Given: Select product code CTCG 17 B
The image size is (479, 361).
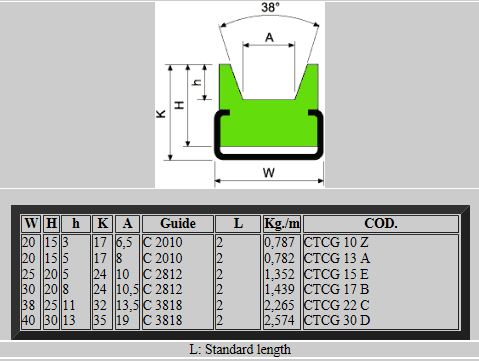Looking at the screenshot, I should point(336,289).
